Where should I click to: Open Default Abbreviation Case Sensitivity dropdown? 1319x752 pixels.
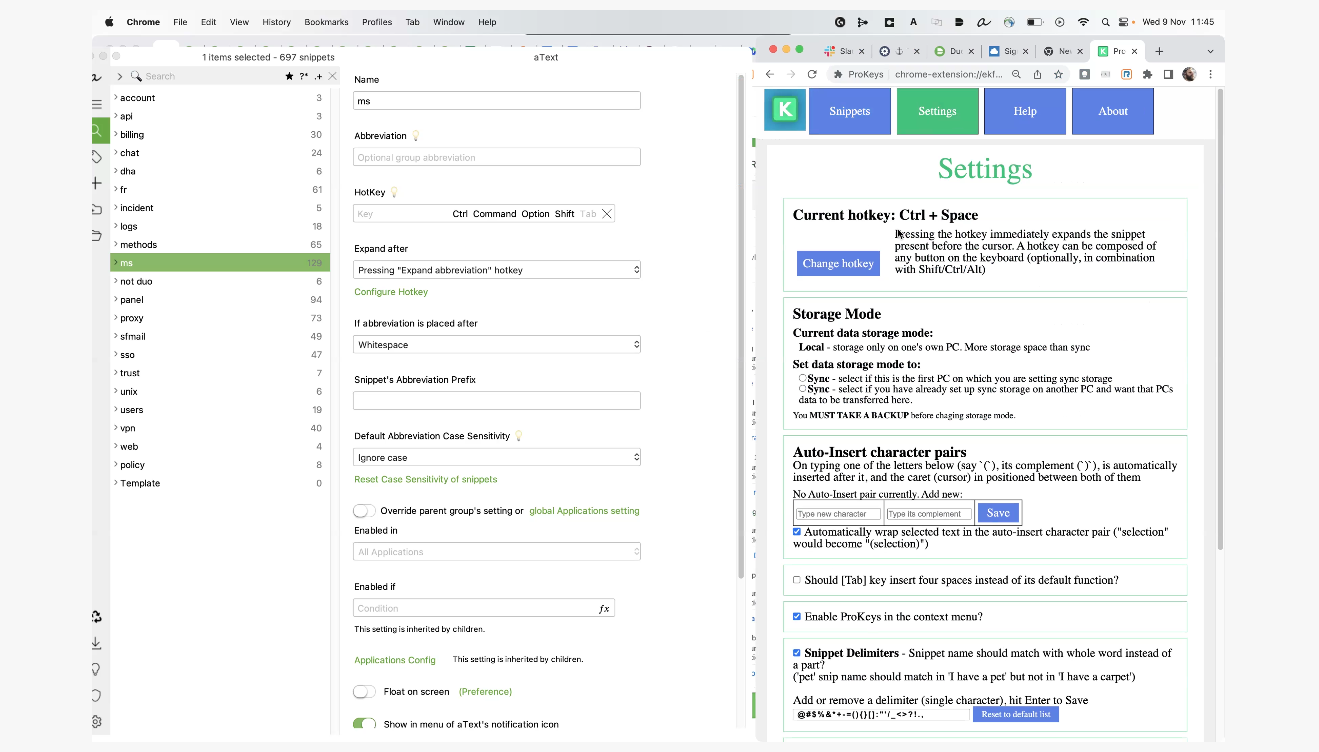tap(497, 458)
